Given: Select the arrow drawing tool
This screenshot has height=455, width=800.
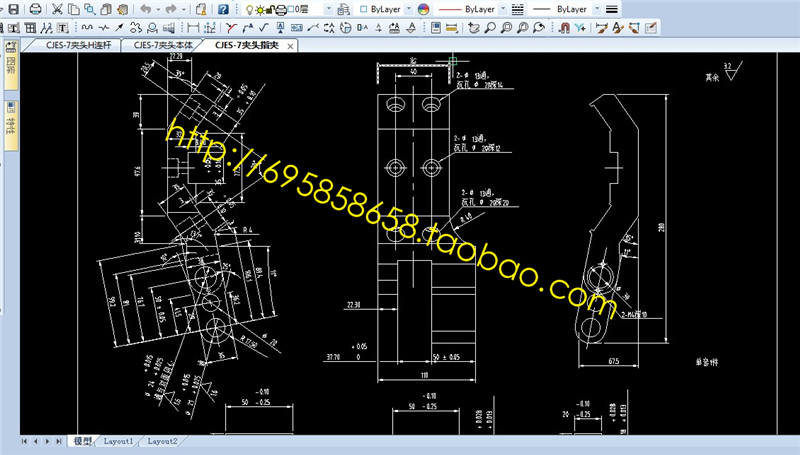Looking at the screenshot, I should tap(119, 28).
